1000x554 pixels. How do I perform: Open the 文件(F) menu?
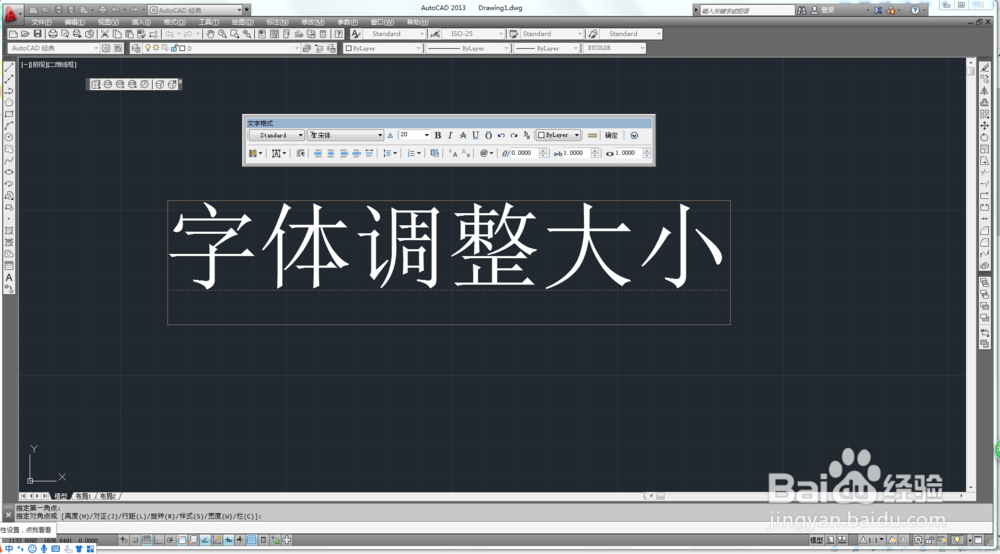(41, 22)
